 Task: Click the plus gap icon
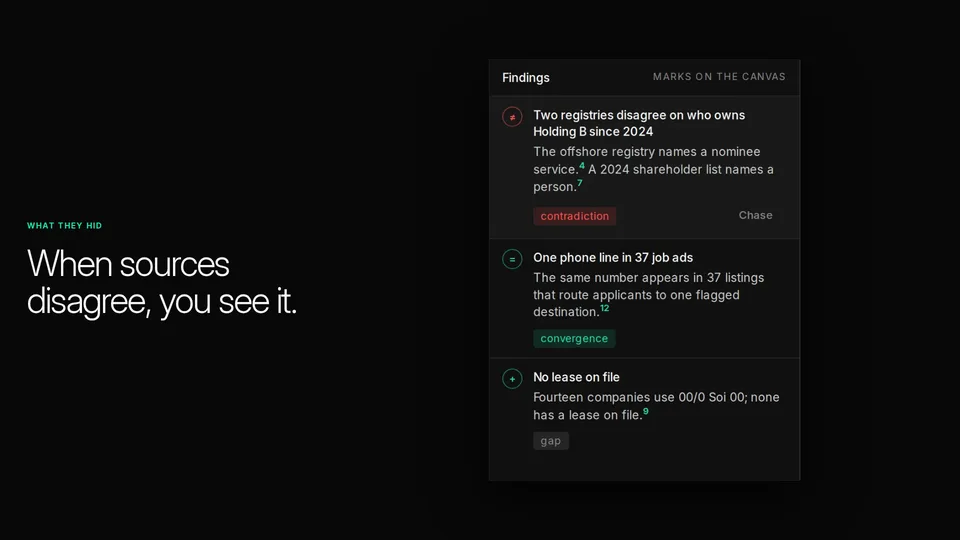[512, 378]
